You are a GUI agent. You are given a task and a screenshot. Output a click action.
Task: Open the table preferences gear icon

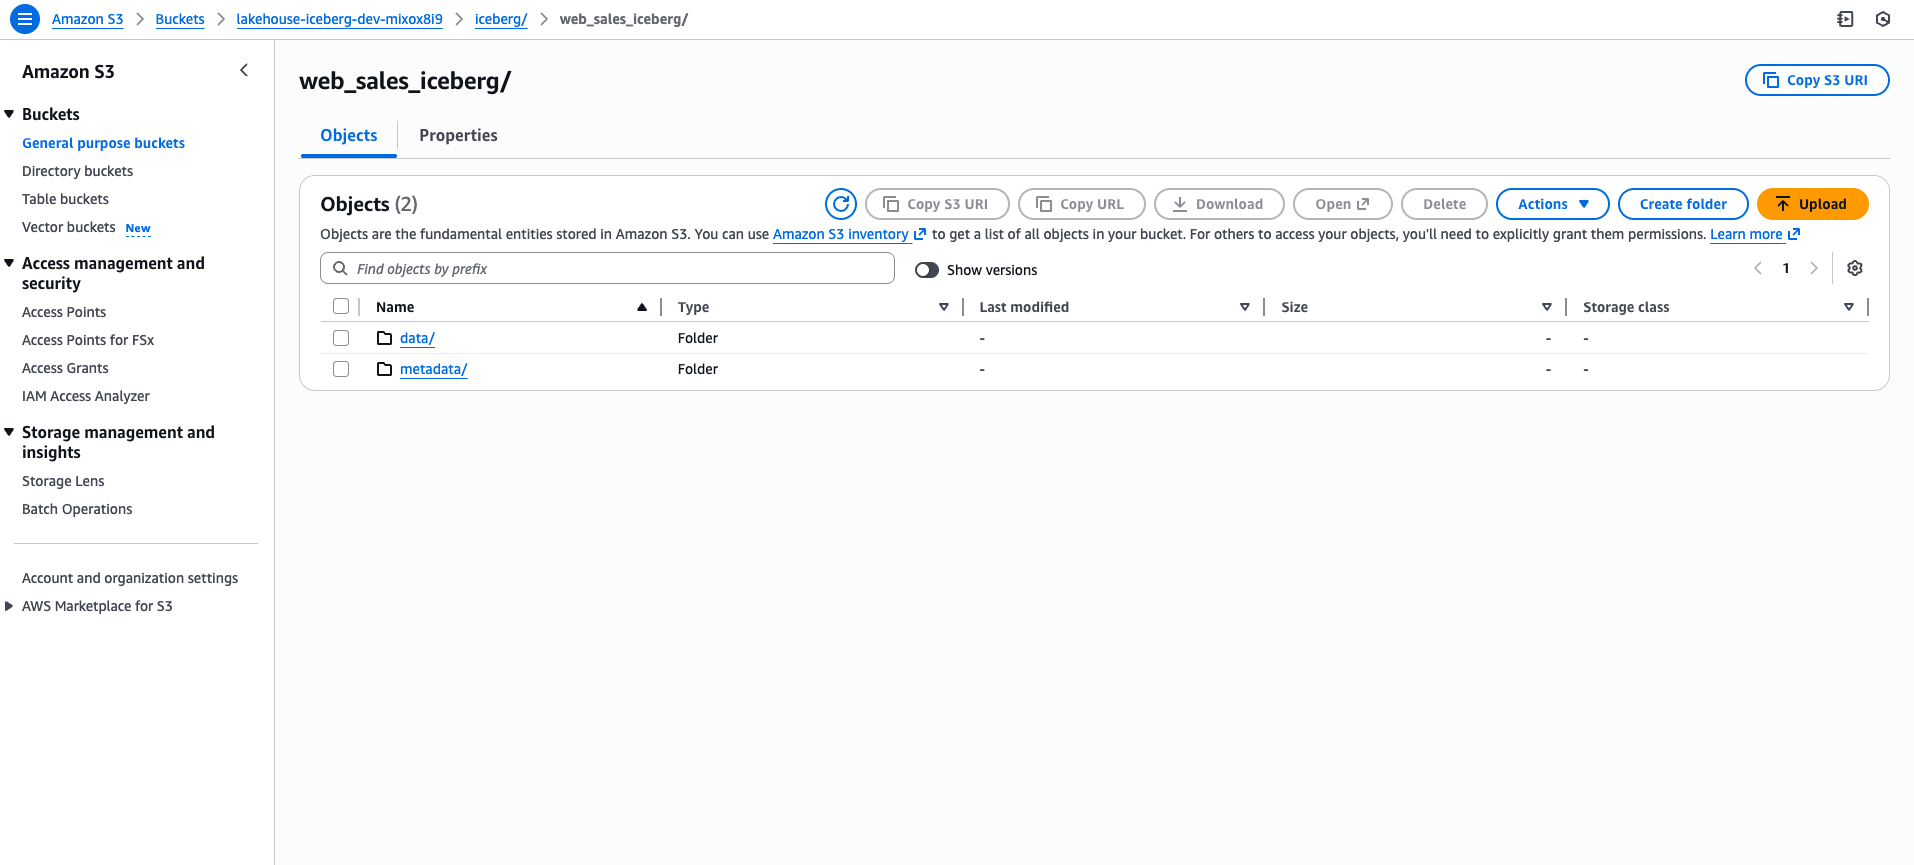tap(1855, 268)
